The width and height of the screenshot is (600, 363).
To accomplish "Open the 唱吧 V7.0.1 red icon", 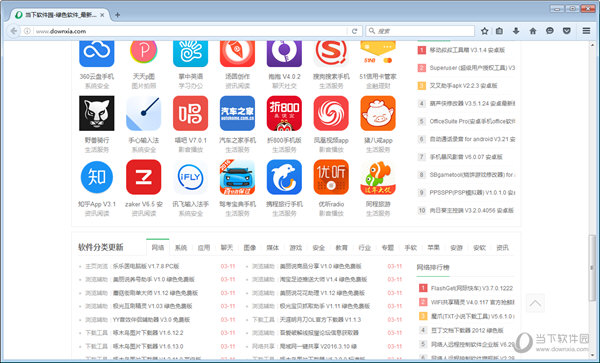I will tap(190, 113).
